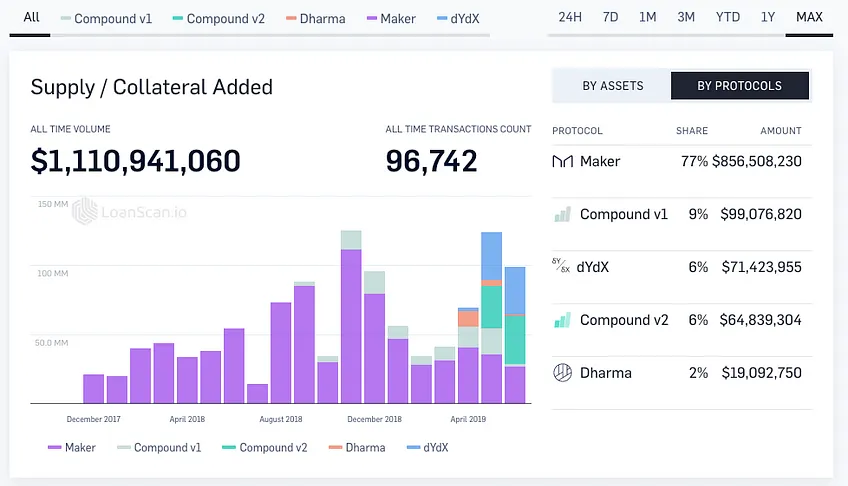The image size is (848, 486).
Task: Filter by Maker in top tabs
Action: click(391, 19)
